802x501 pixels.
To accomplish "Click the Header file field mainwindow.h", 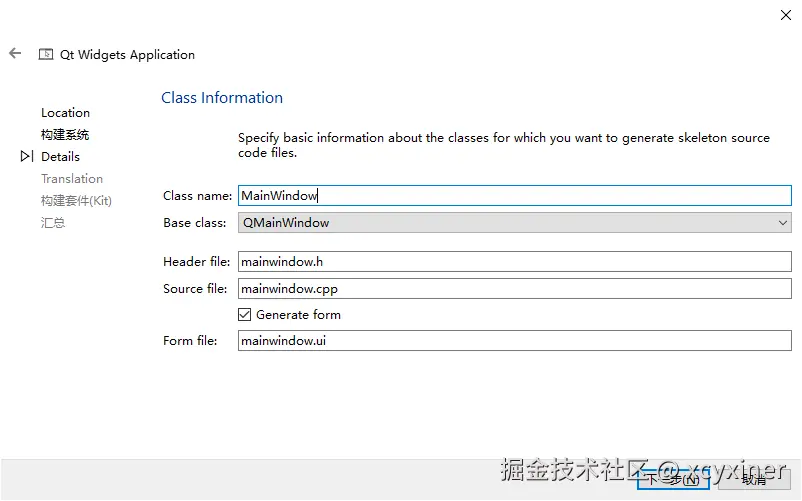I will [515, 262].
